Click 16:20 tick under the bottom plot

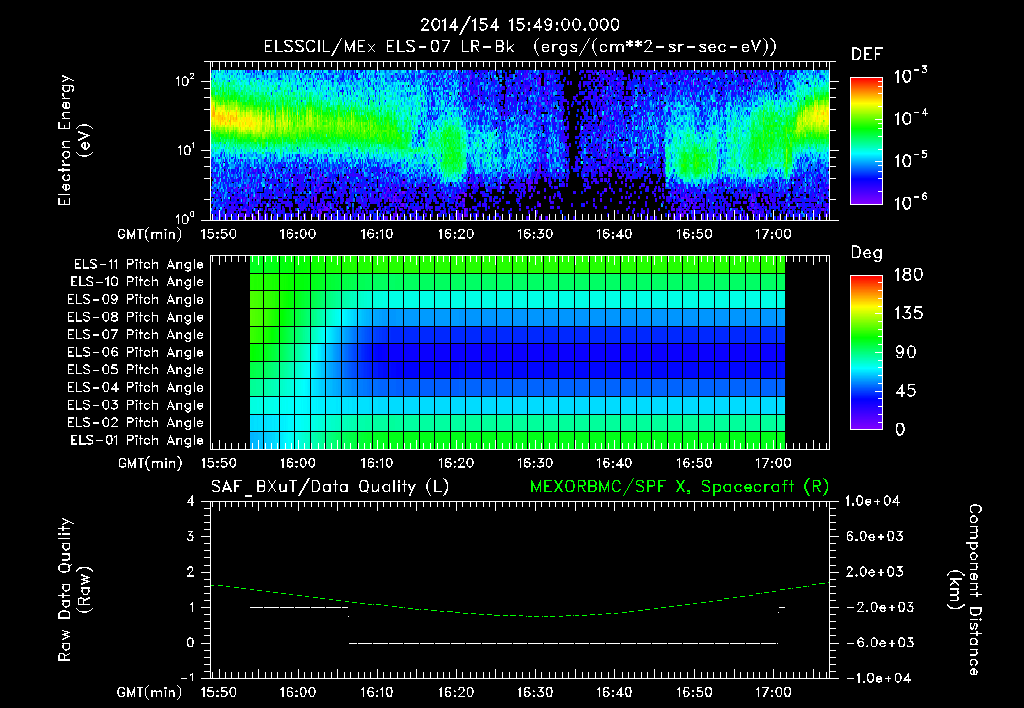(456, 692)
